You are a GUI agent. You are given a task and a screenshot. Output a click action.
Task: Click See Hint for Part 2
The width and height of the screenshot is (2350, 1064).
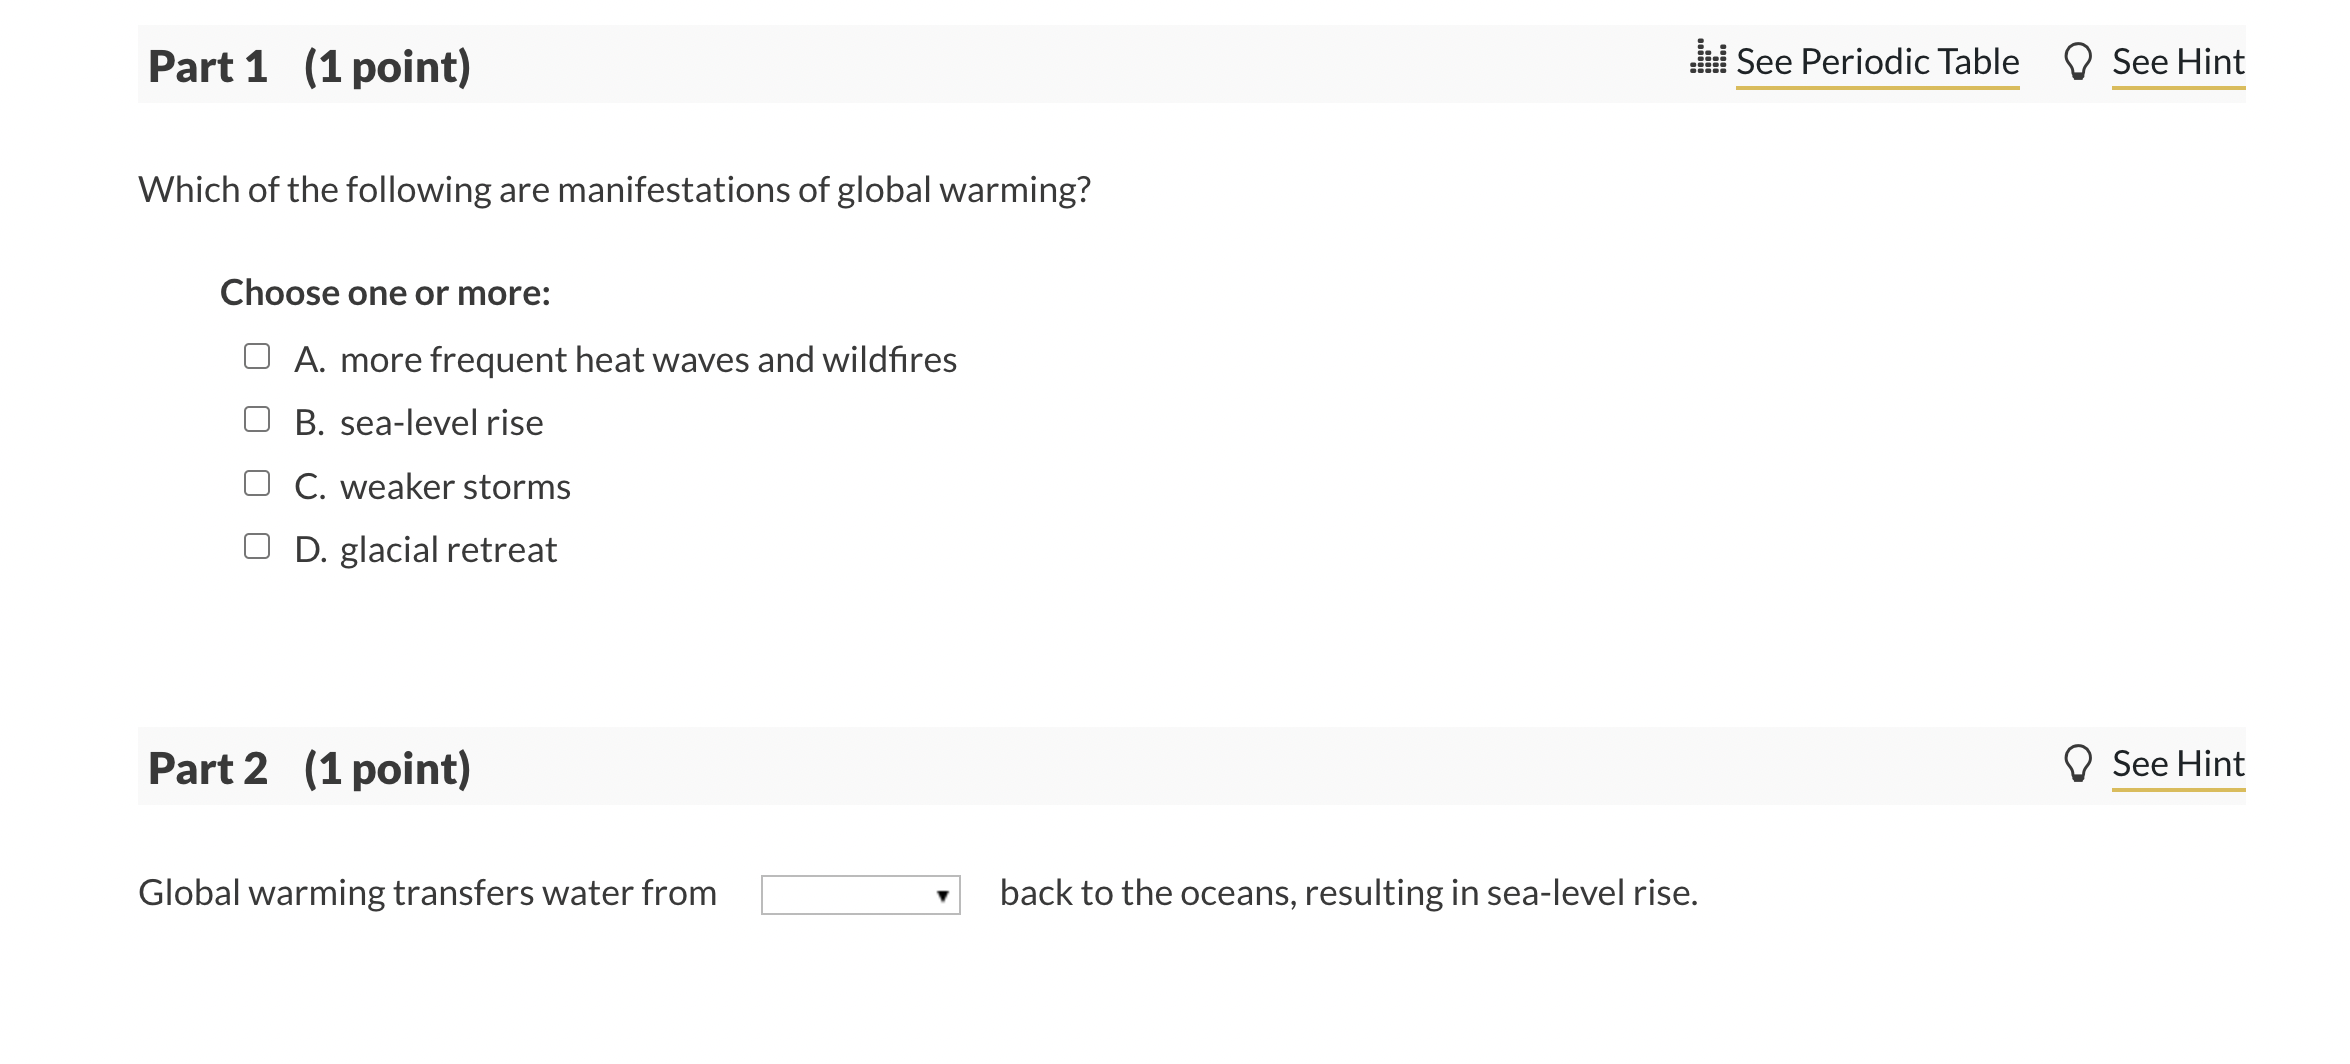pyautogui.click(x=2179, y=762)
